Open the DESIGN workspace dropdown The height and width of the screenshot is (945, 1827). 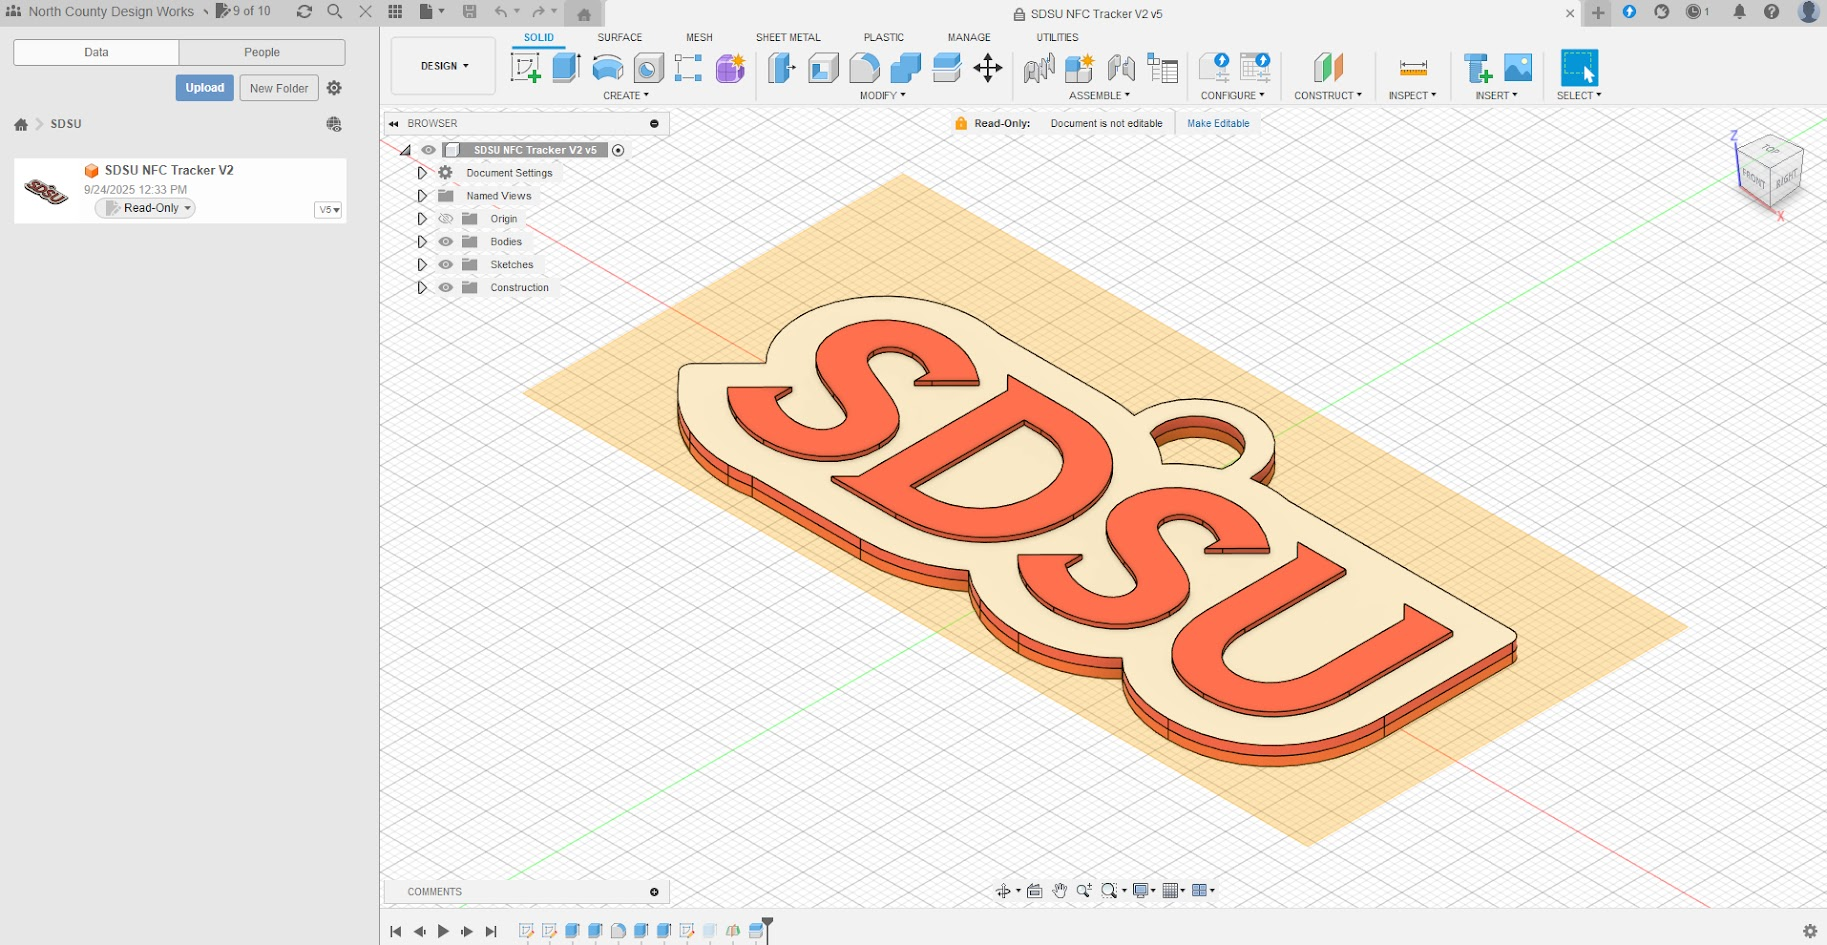point(444,66)
